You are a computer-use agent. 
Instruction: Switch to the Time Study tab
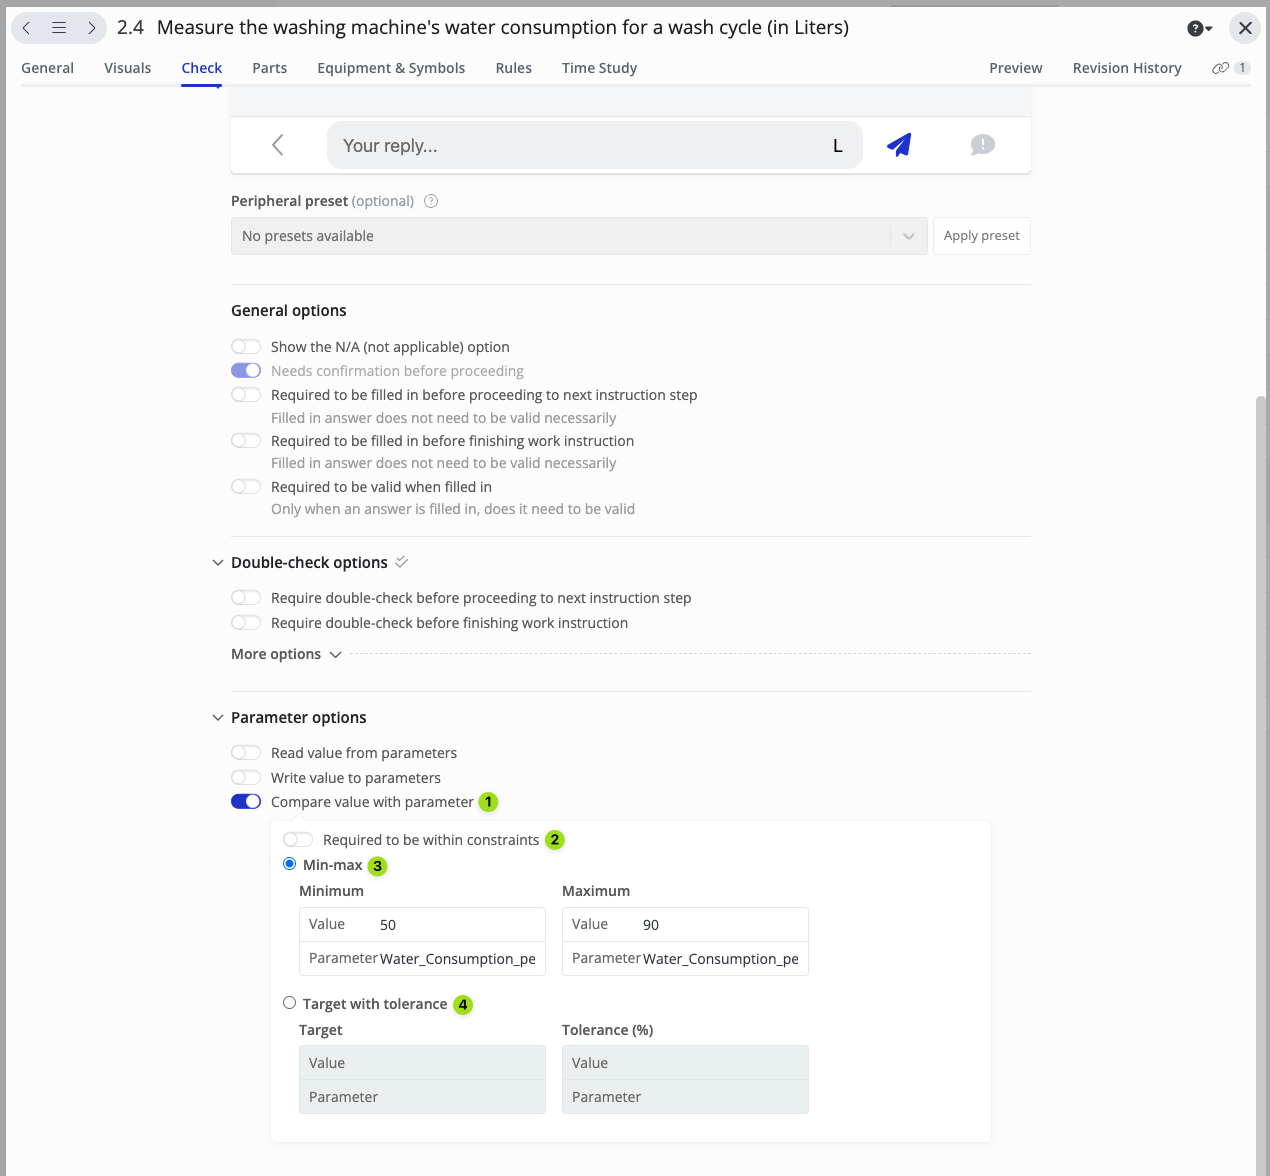pos(599,68)
